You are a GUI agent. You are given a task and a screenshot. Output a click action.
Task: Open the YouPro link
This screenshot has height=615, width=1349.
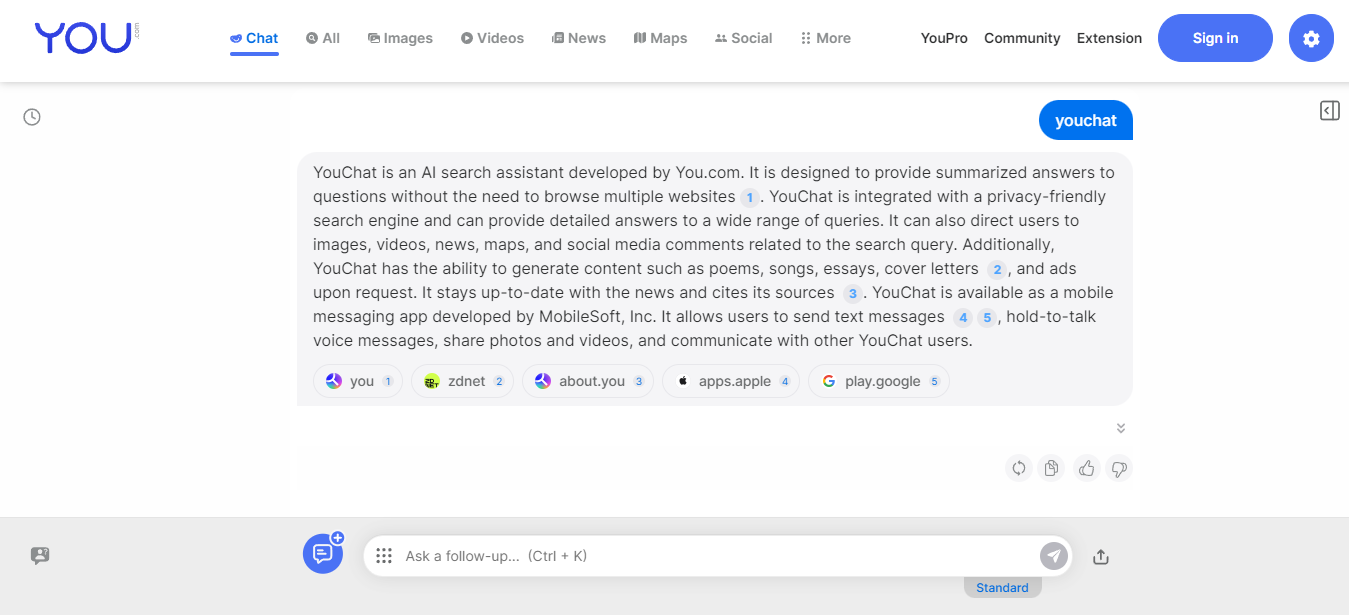coord(944,38)
